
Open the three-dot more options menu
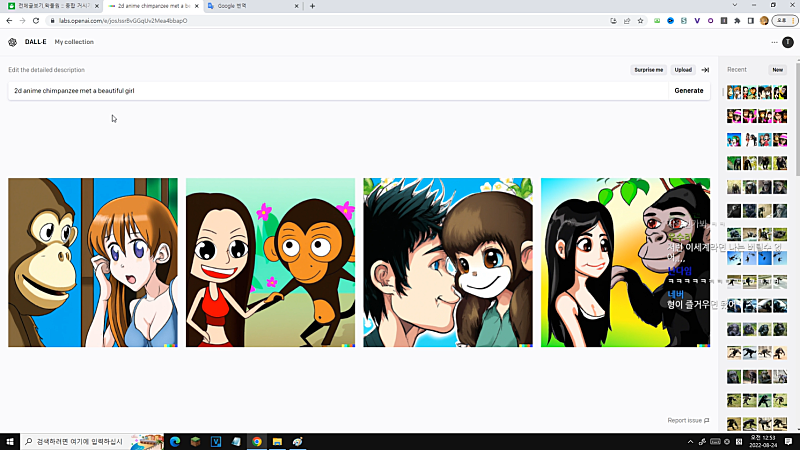[774, 42]
